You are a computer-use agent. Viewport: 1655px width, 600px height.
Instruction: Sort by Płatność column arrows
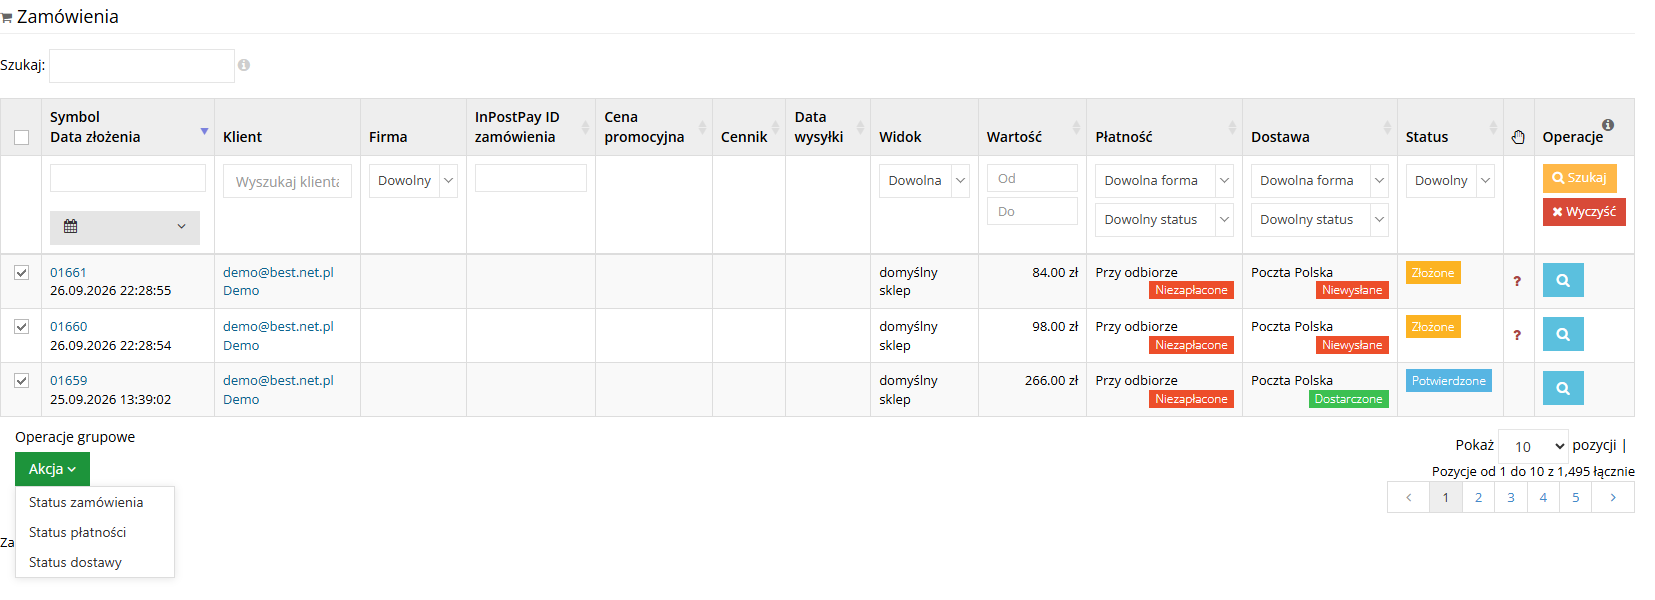pyautogui.click(x=1232, y=127)
